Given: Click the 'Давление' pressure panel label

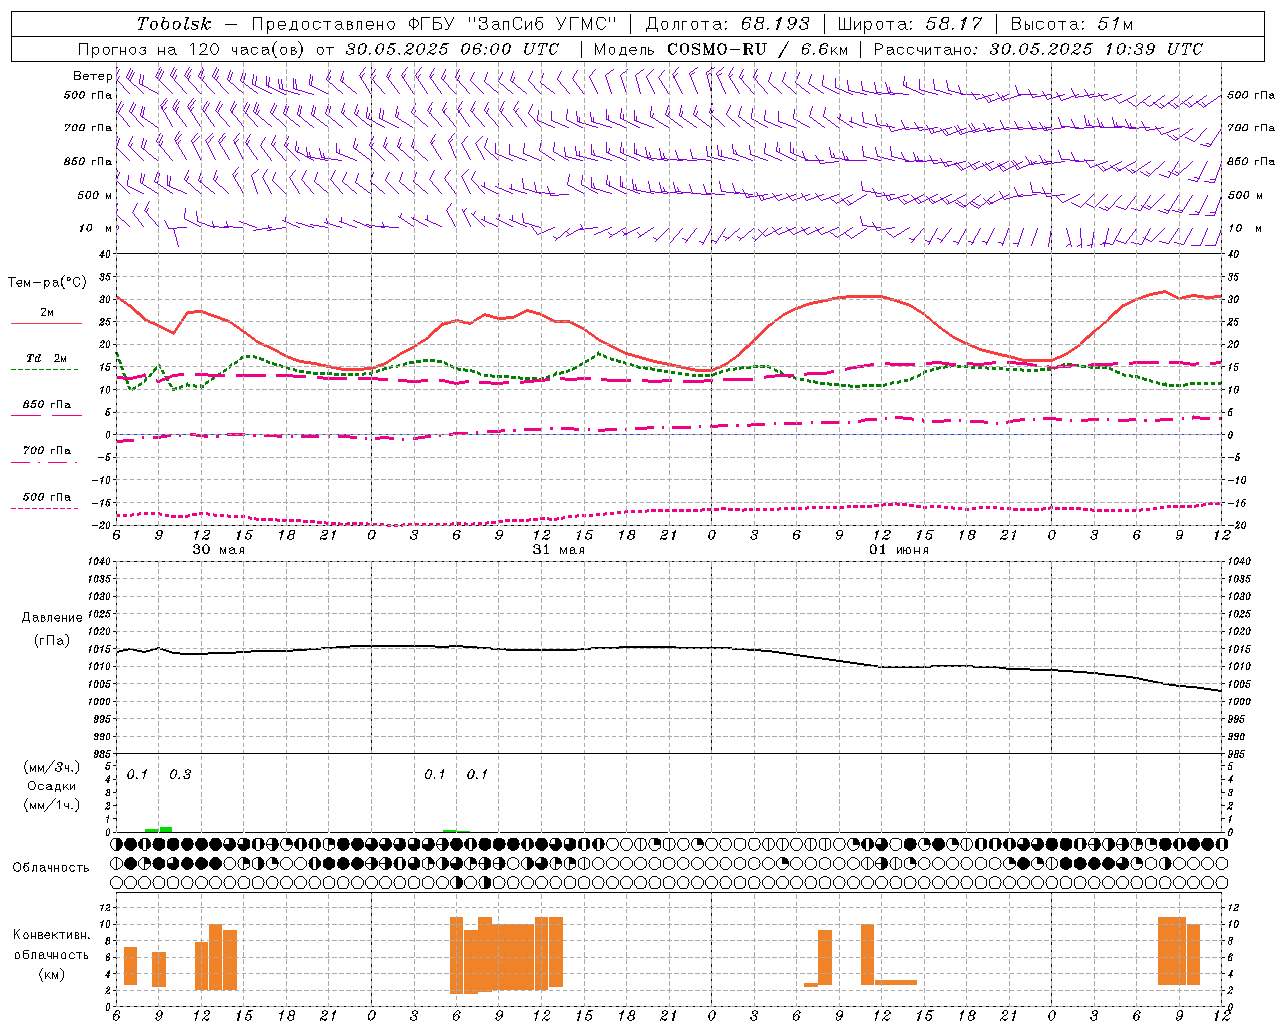Looking at the screenshot, I should 52,618.
